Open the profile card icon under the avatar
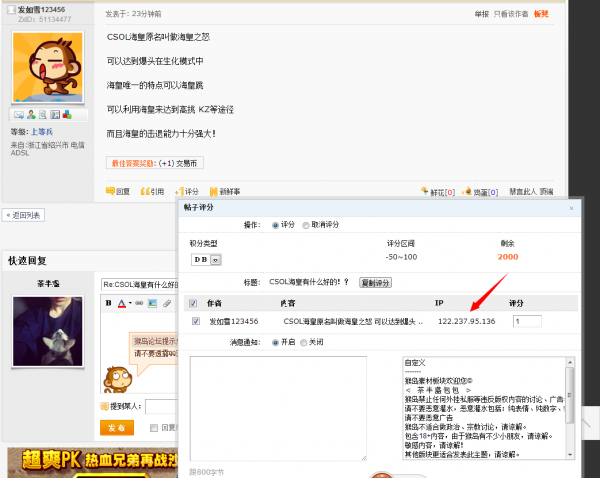Viewport: 600px width, 478px height. point(55,114)
